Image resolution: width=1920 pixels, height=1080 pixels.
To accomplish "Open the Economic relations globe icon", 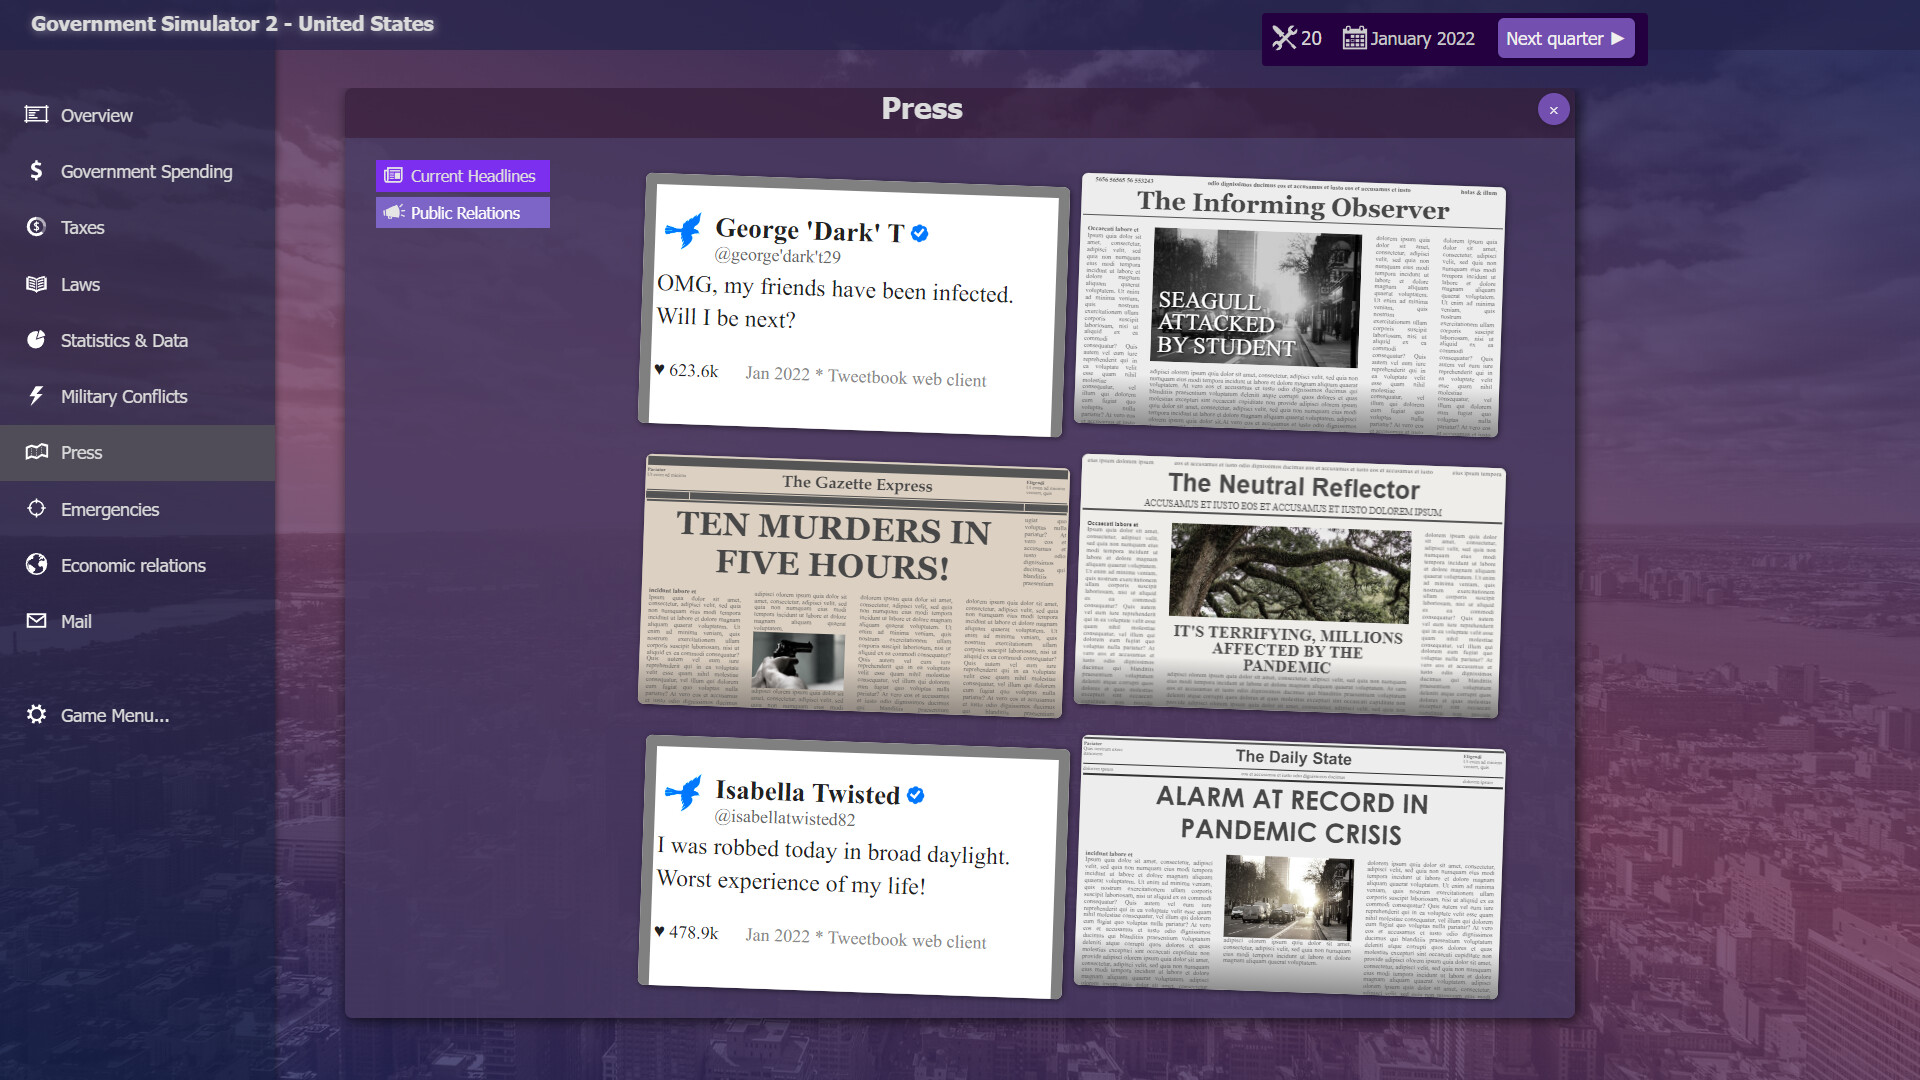I will [x=36, y=565].
